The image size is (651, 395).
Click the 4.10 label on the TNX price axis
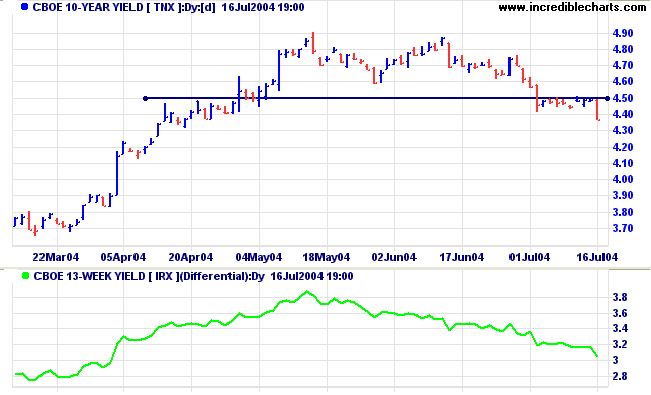[x=623, y=163]
